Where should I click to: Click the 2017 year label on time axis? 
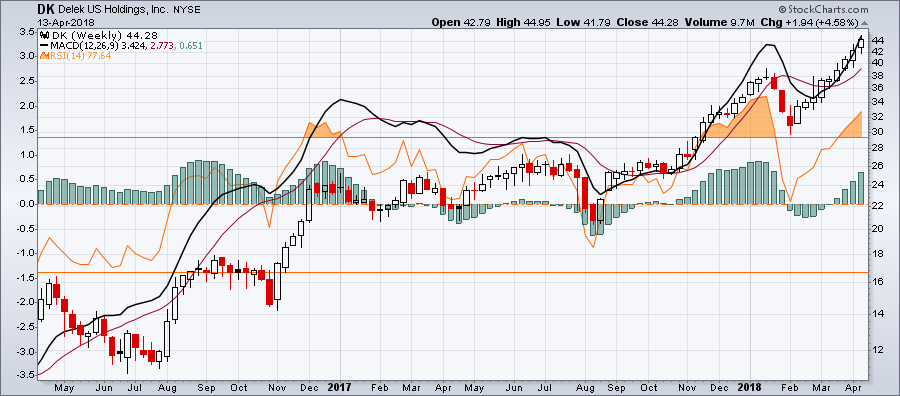[x=339, y=387]
